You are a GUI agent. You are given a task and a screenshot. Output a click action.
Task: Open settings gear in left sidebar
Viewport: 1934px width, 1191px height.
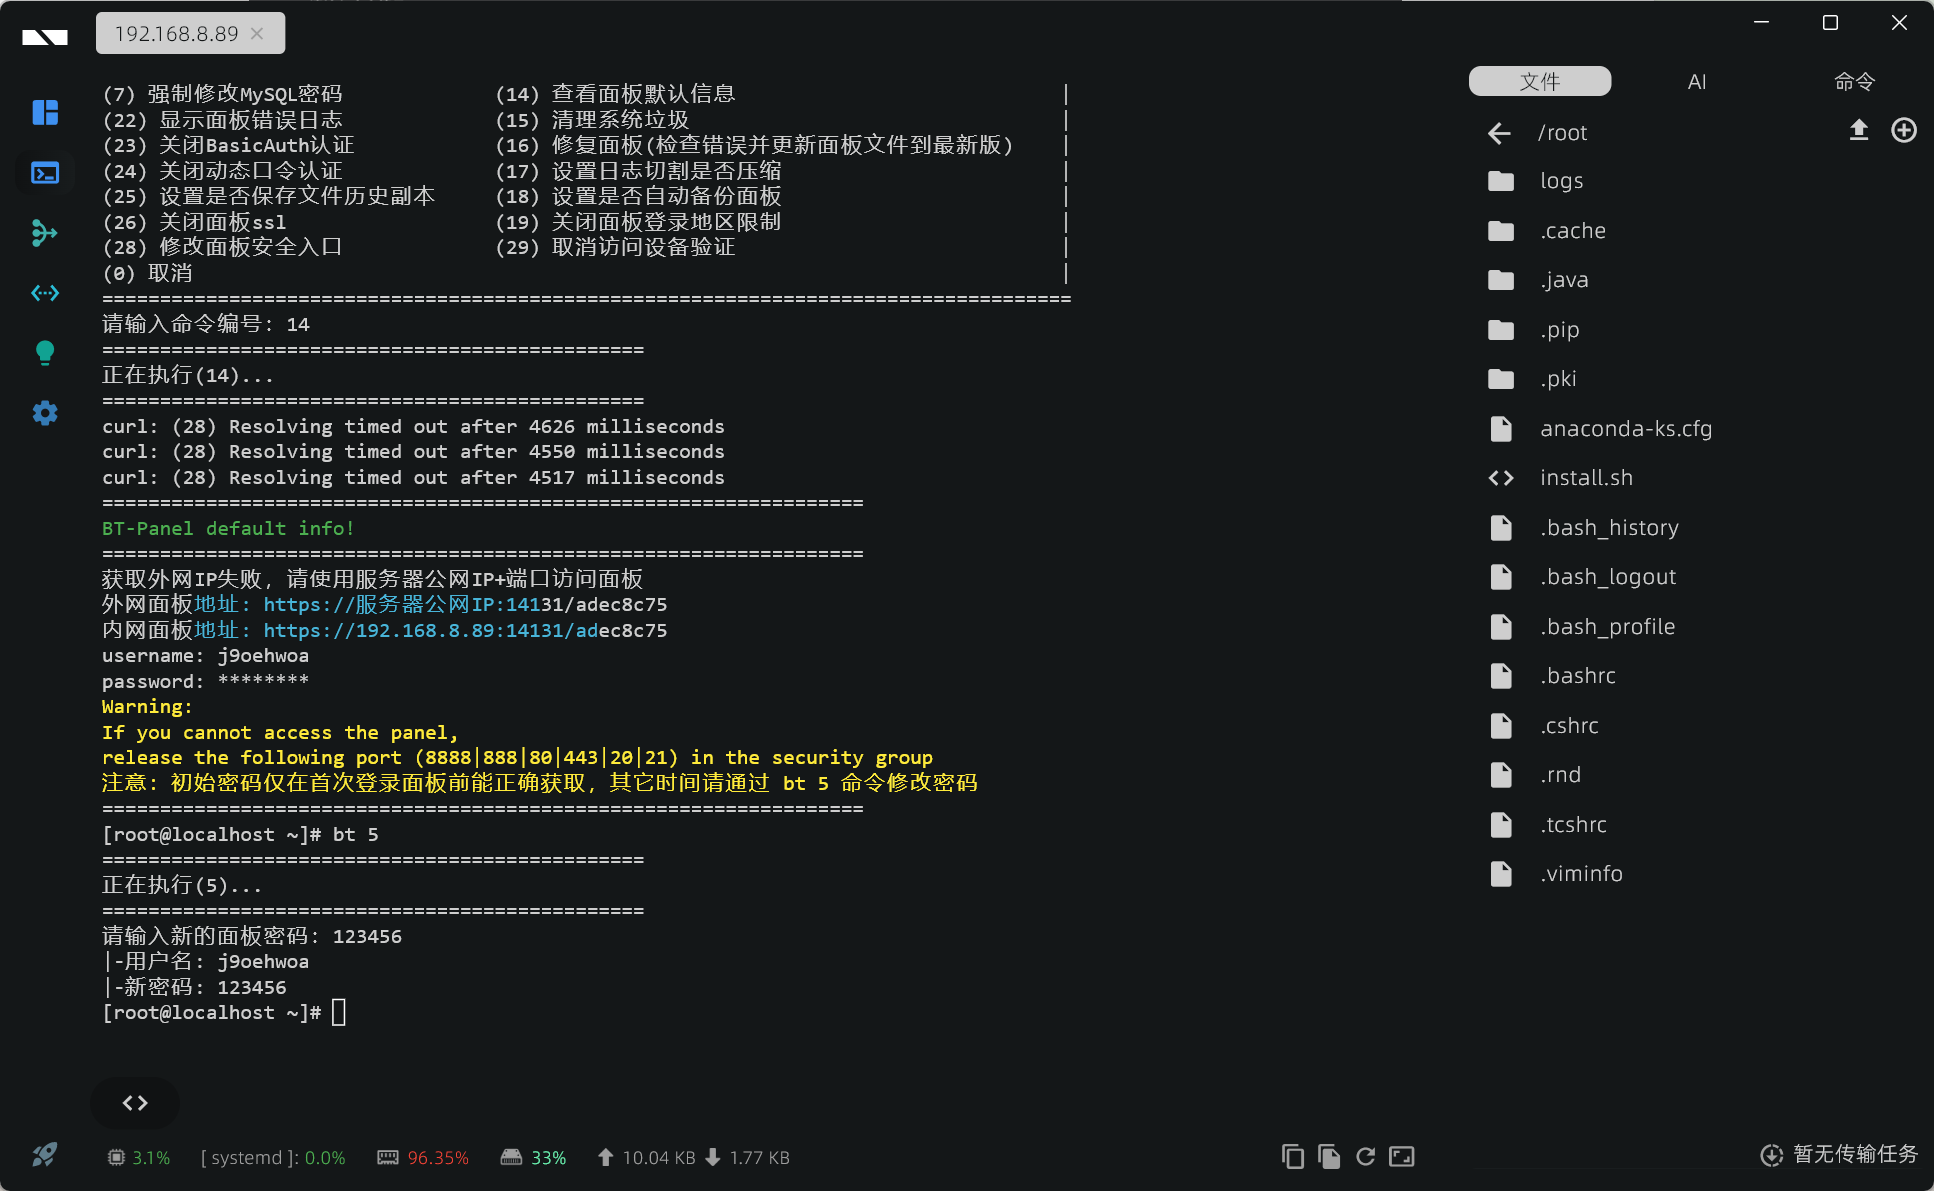pos(45,413)
